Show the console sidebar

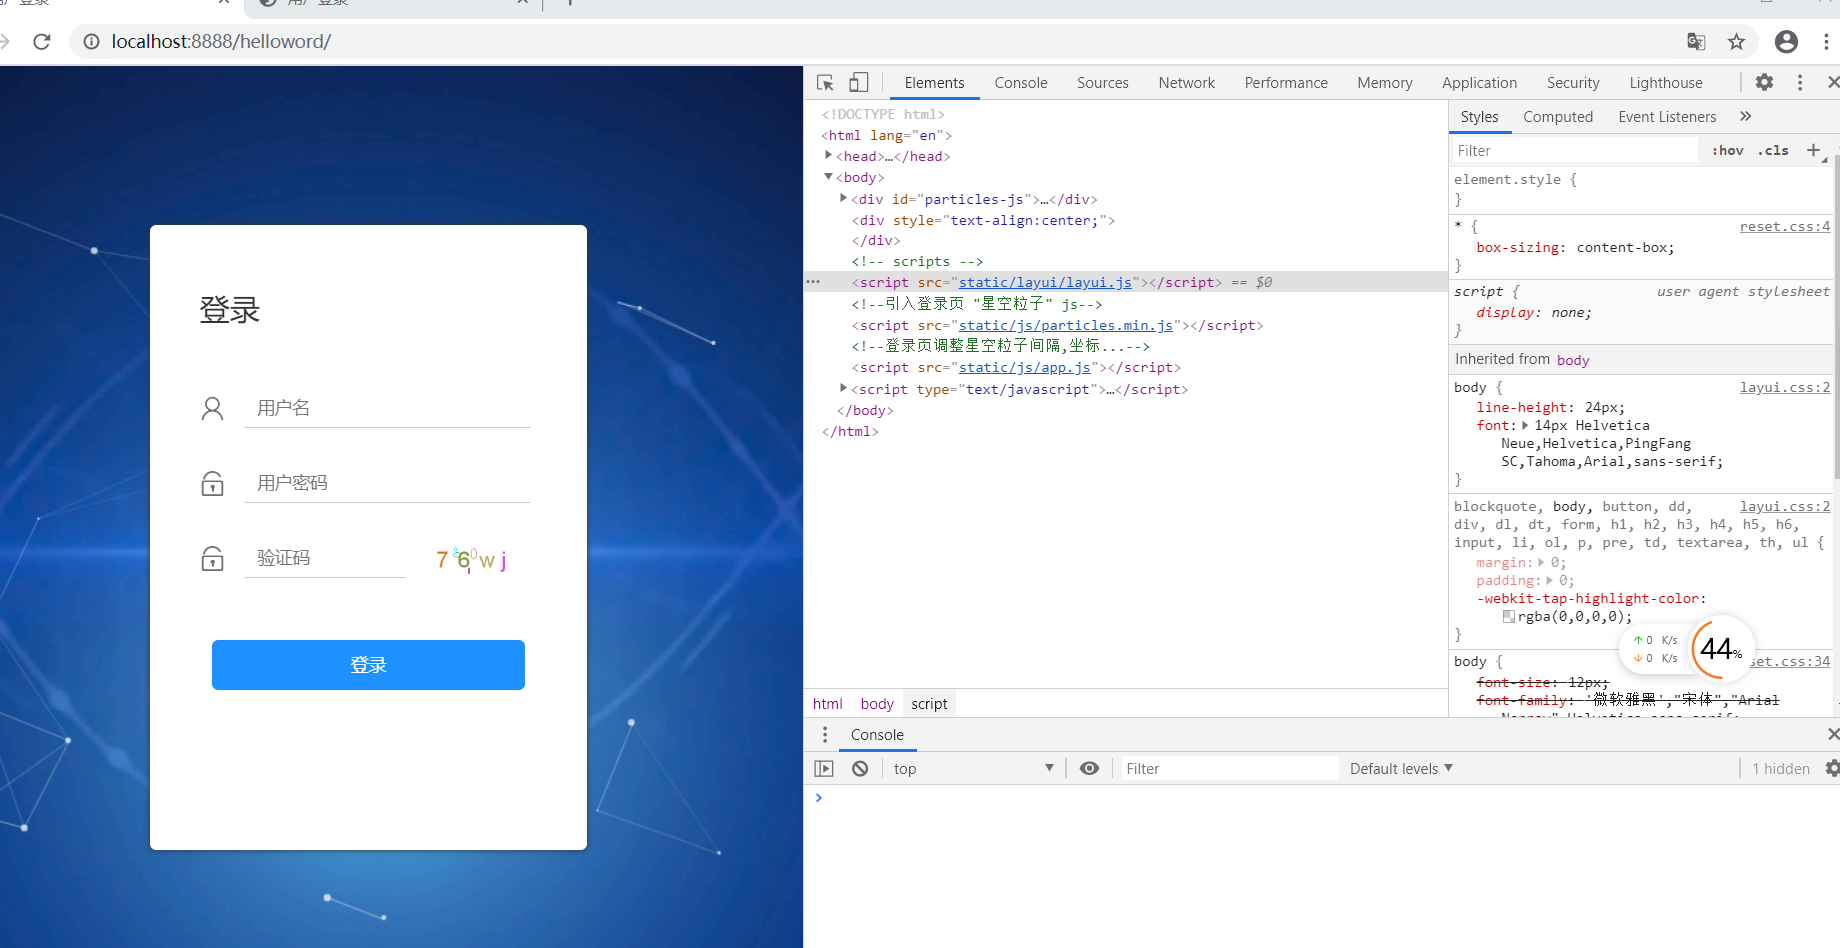click(x=824, y=768)
